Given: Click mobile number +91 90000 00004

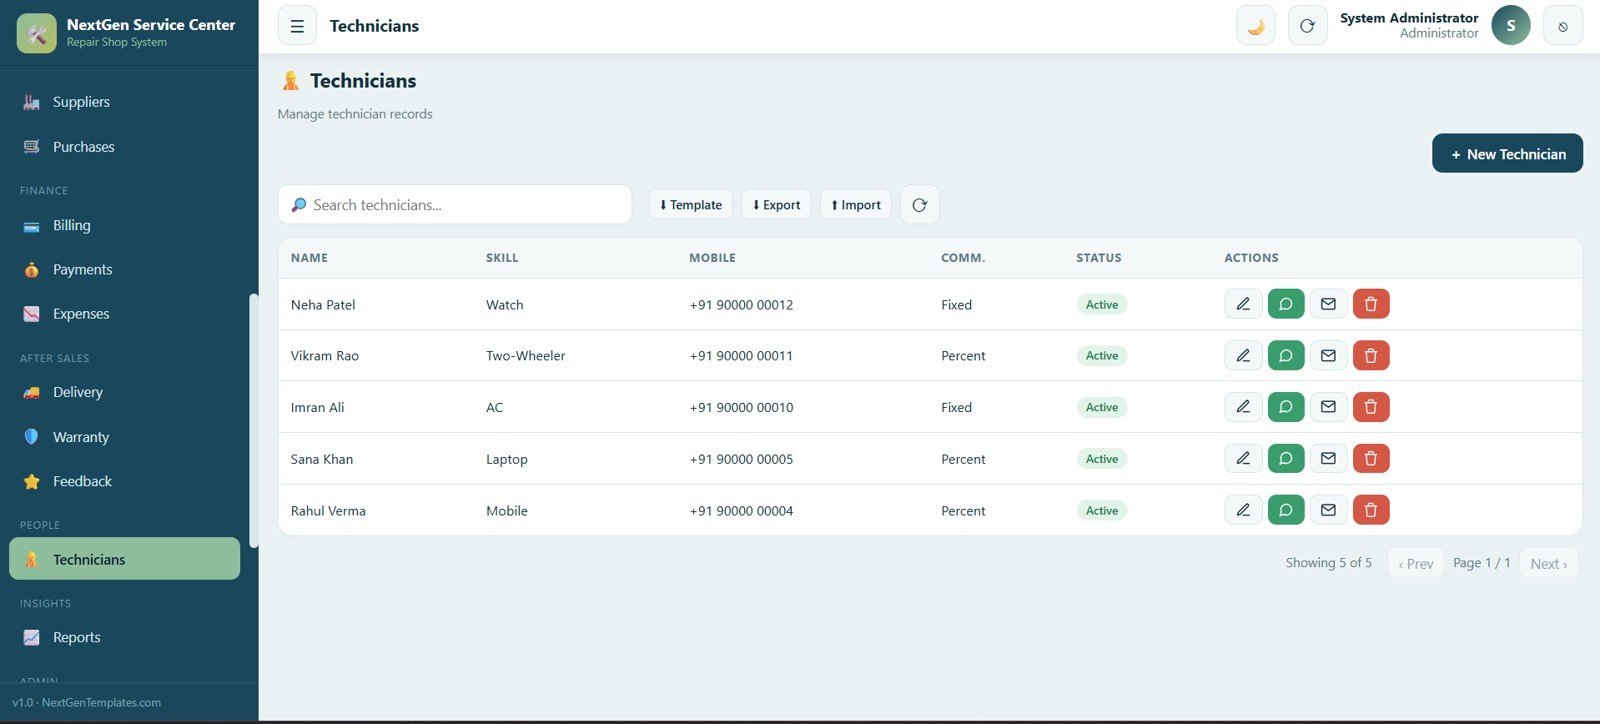Looking at the screenshot, I should coord(741,511).
